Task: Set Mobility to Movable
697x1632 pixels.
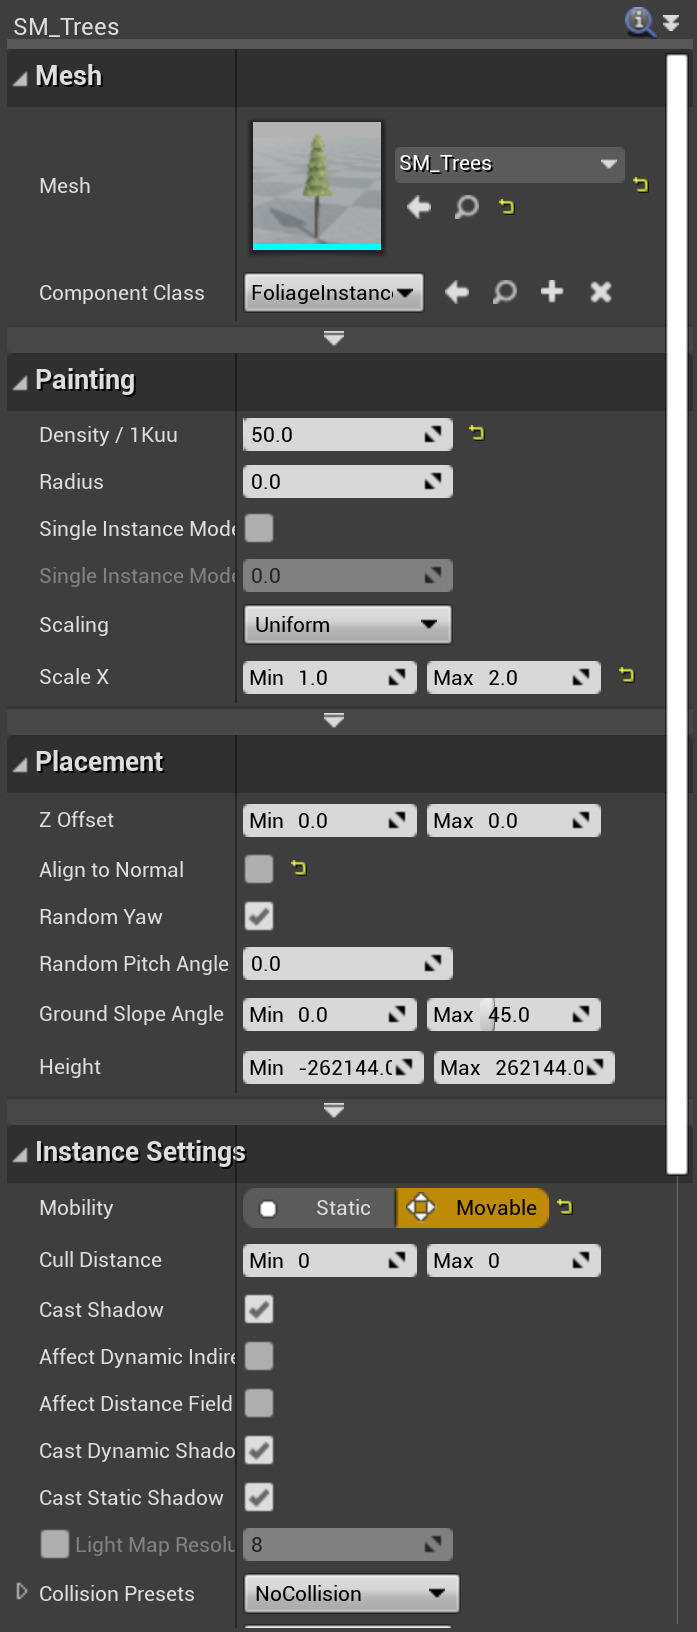Action: (473, 1208)
